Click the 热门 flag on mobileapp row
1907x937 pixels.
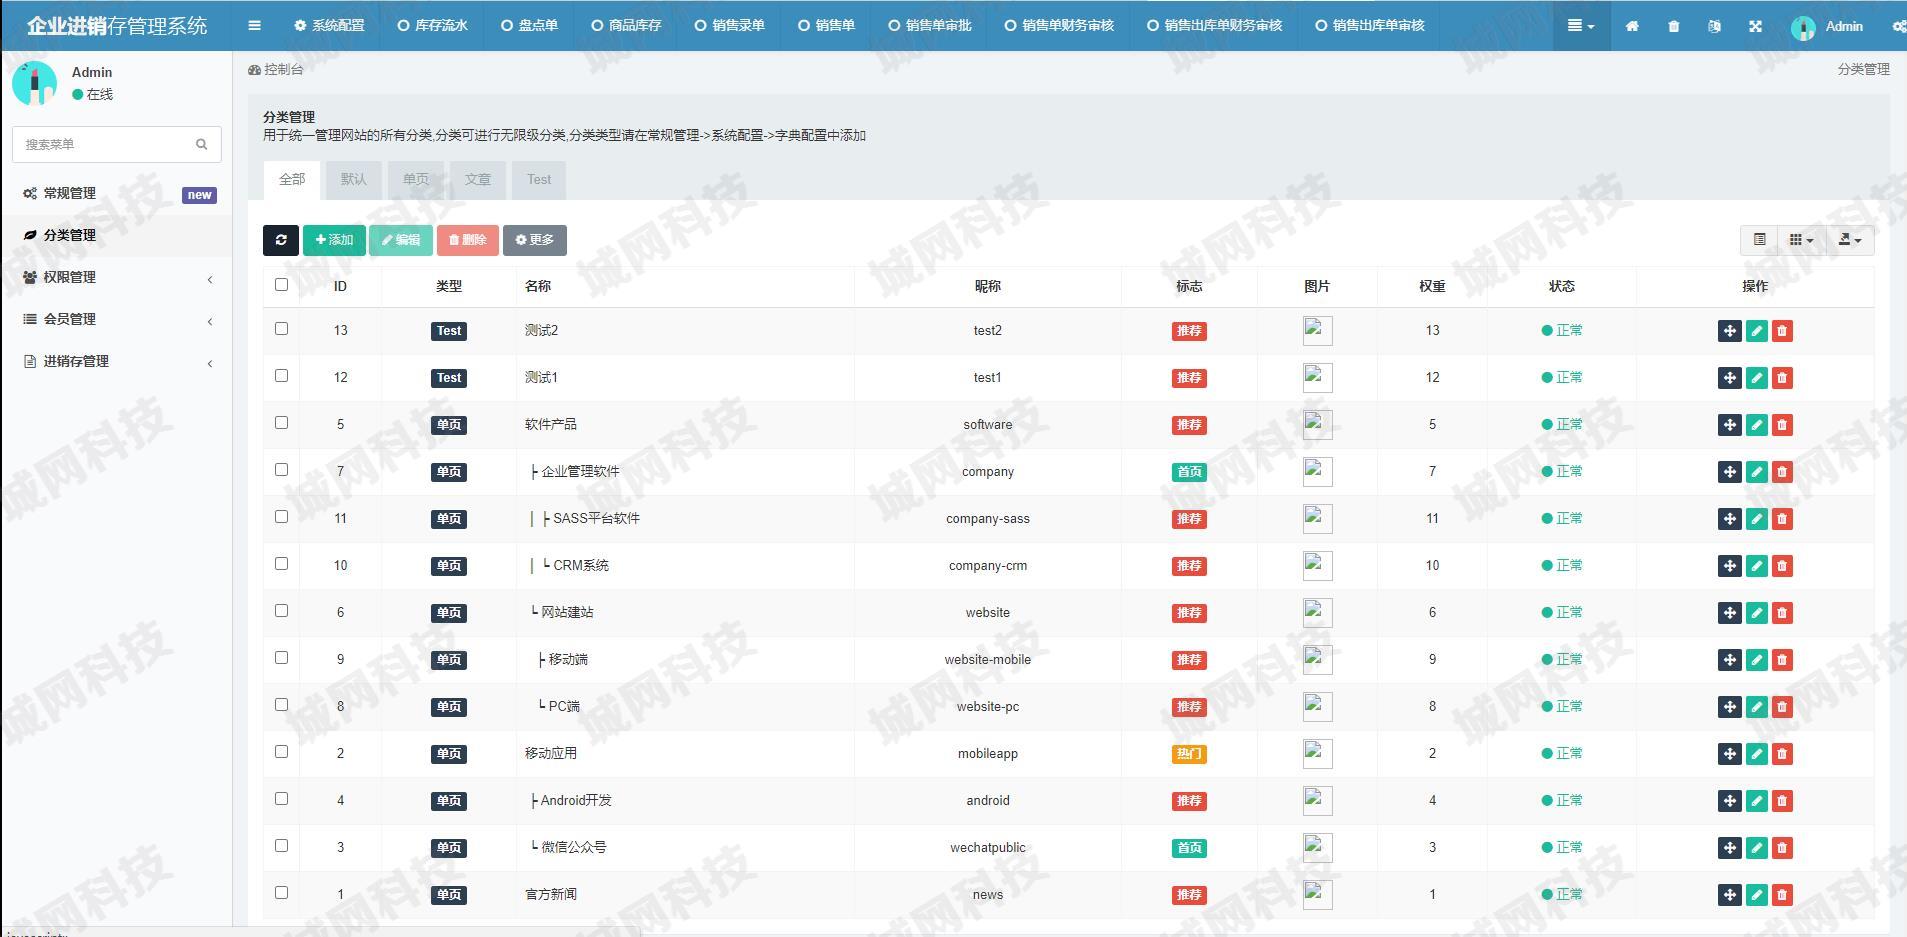[x=1189, y=754]
